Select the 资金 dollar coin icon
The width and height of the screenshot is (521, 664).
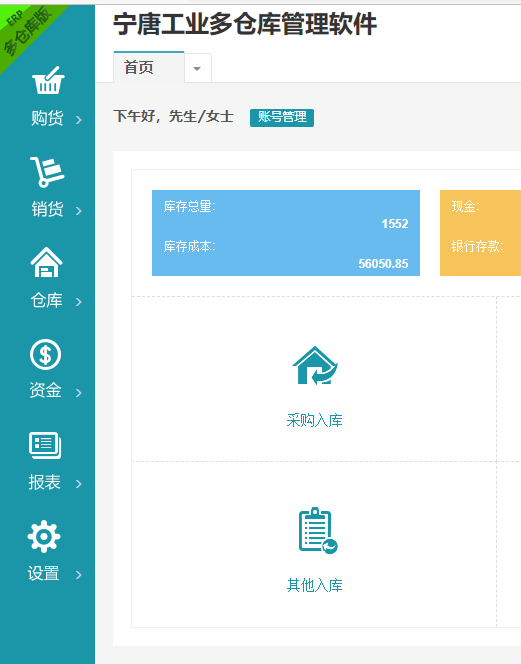(x=46, y=354)
